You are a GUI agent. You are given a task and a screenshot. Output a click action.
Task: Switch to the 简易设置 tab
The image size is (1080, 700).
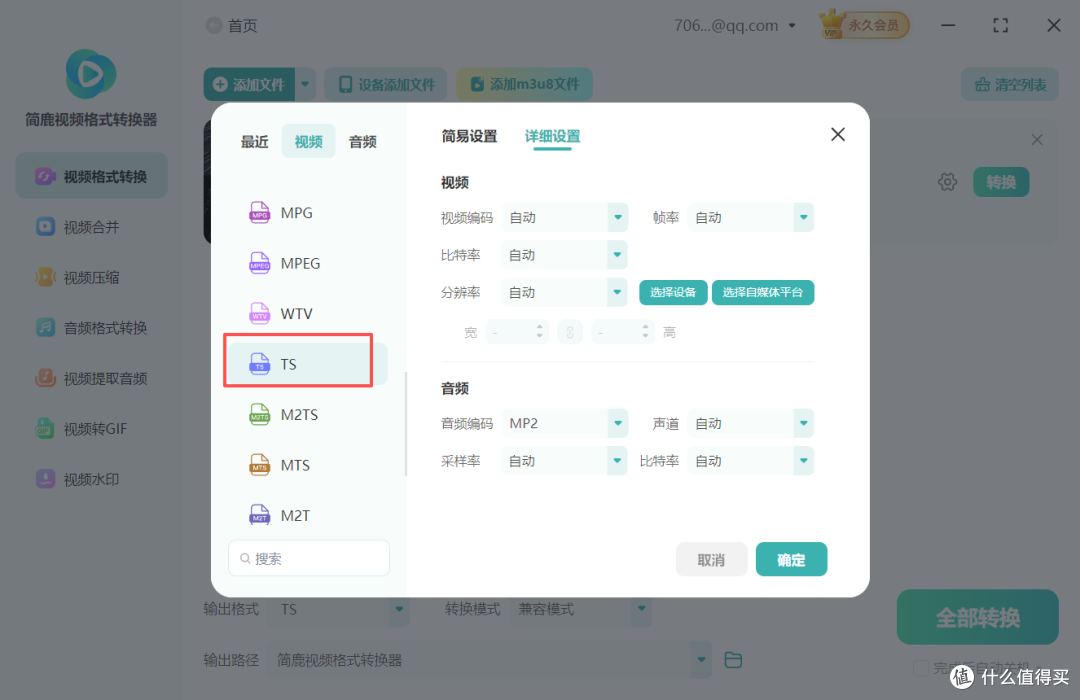pos(469,136)
